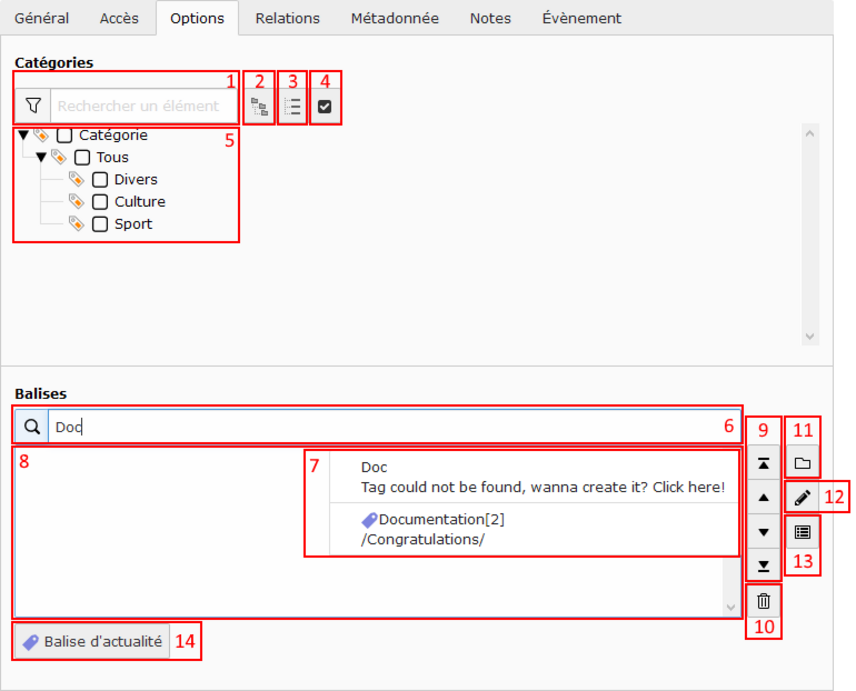The width and height of the screenshot is (856, 691).
Task: Focus the Rechercher un élément filter field
Action: pos(143,106)
